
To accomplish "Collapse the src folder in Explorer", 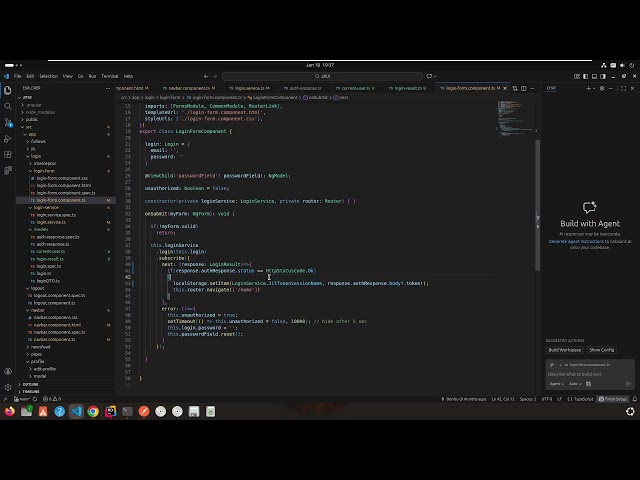I will (29, 127).
